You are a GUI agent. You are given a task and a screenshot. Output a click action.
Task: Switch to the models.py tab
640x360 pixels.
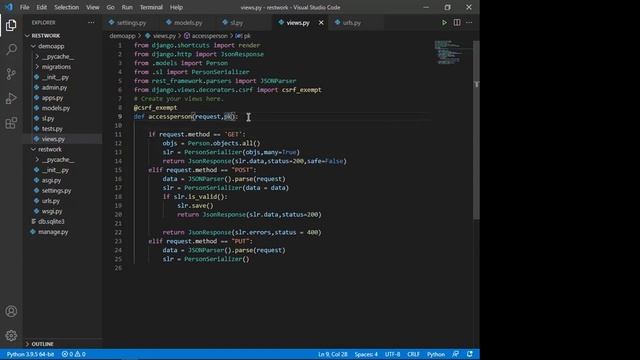(x=188, y=23)
